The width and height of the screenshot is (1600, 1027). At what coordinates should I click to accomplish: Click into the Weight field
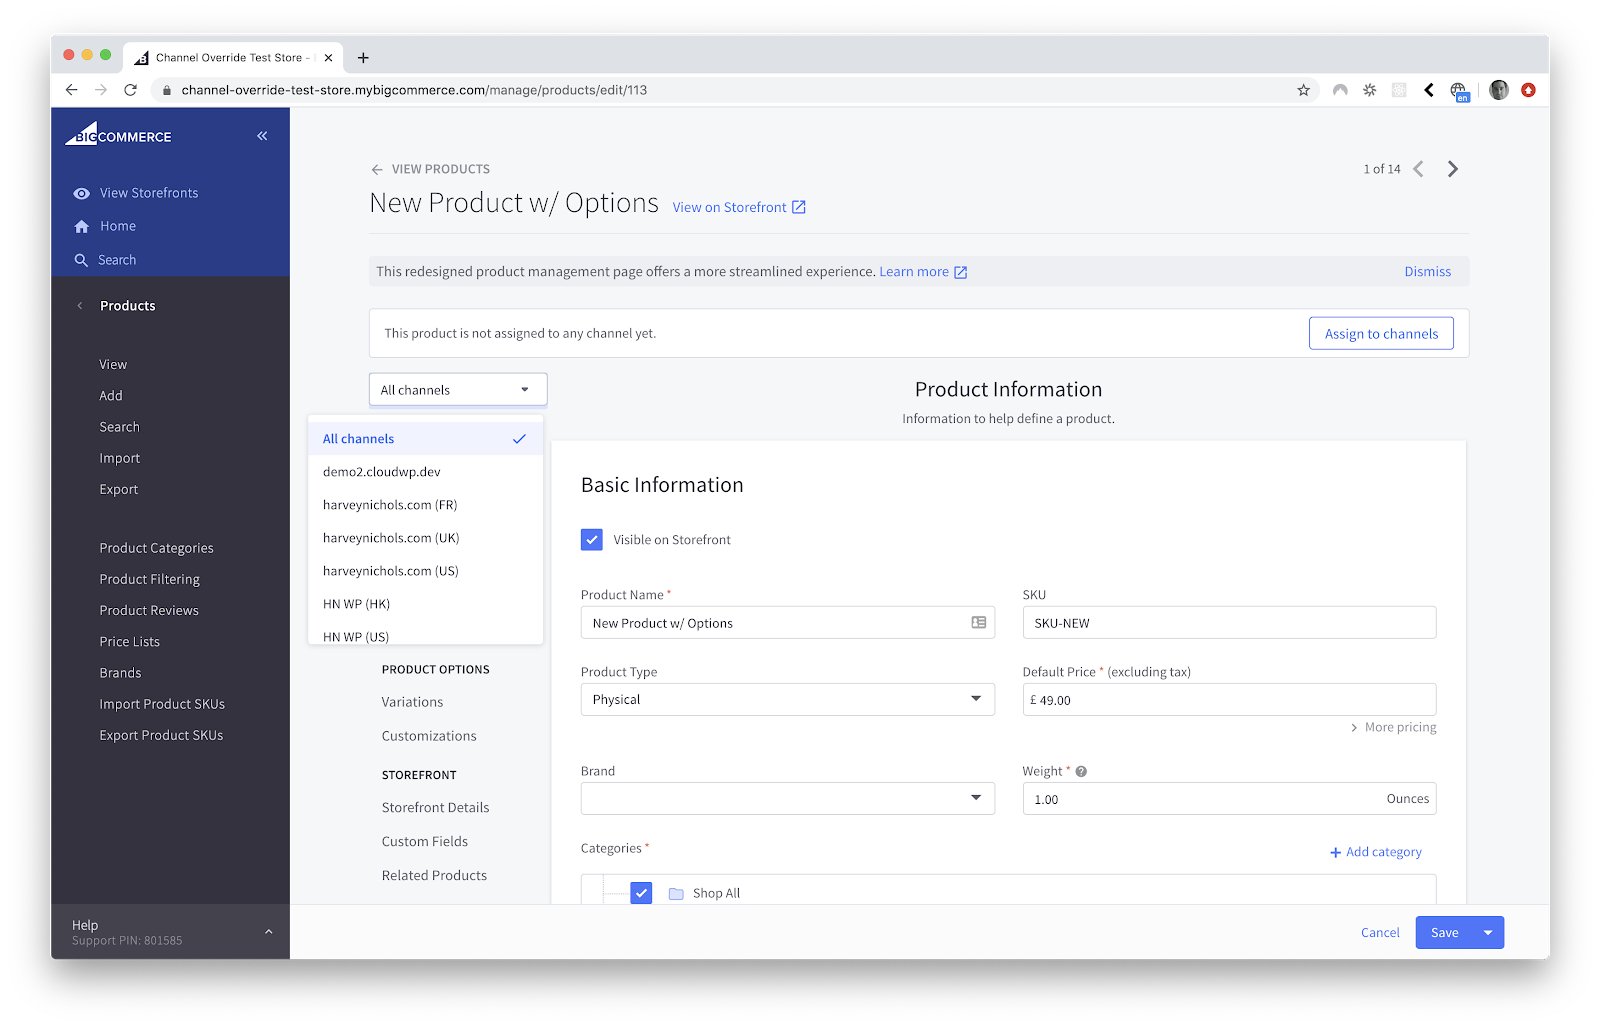point(1229,798)
